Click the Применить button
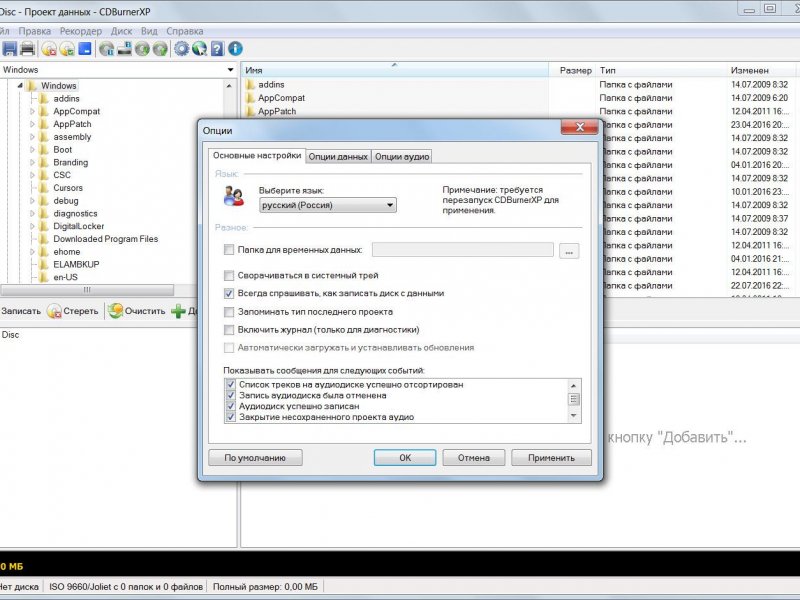This screenshot has height=600, width=800. pyautogui.click(x=552, y=458)
